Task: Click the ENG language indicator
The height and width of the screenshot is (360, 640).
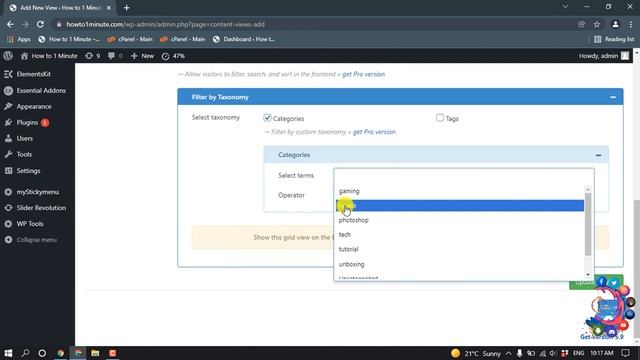Action: pos(578,353)
